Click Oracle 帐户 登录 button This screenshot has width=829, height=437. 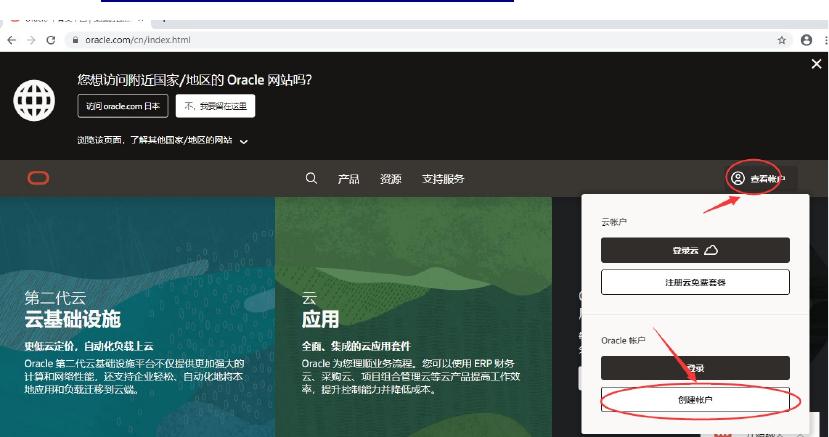[x=695, y=368]
